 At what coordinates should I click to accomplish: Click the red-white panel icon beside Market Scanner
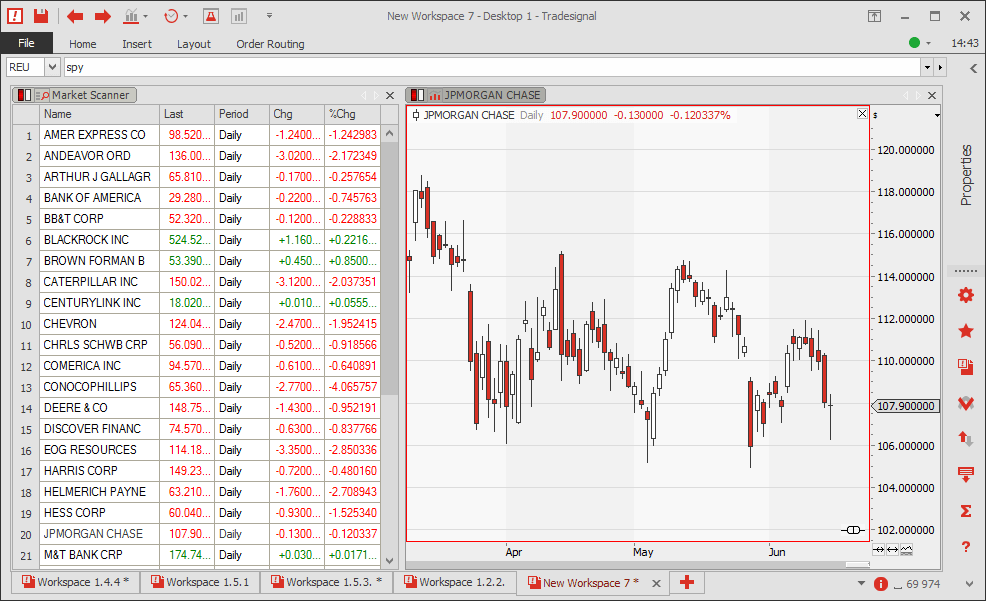pyautogui.click(x=25, y=96)
